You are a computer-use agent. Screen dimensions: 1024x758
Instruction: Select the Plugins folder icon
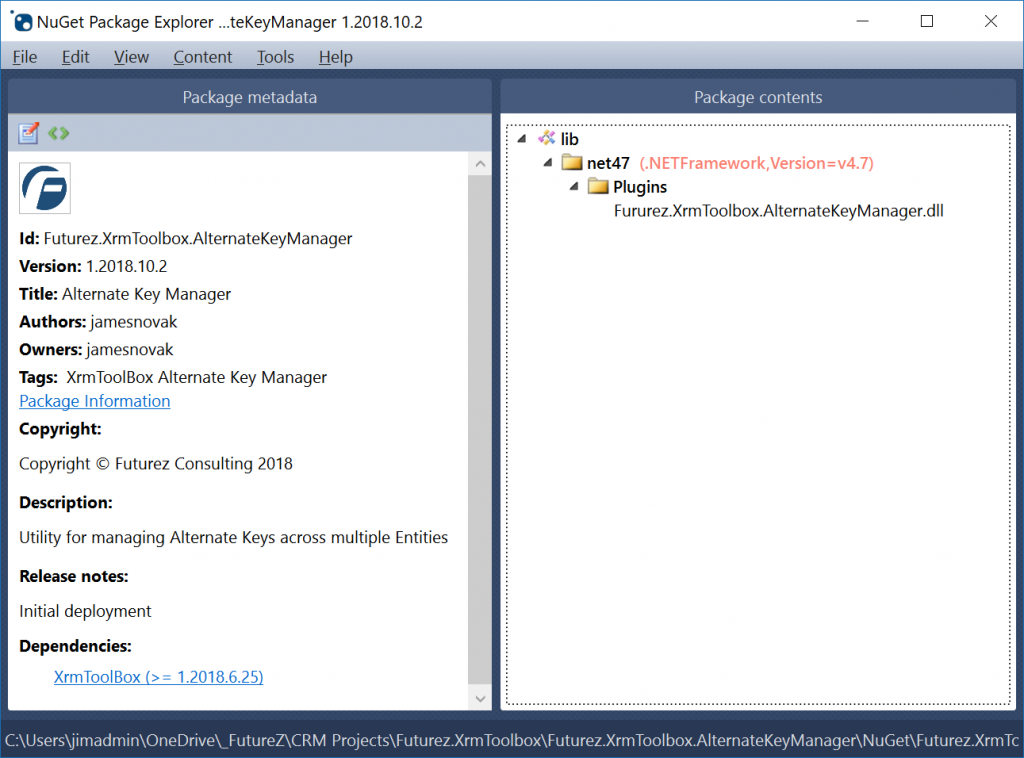(598, 186)
